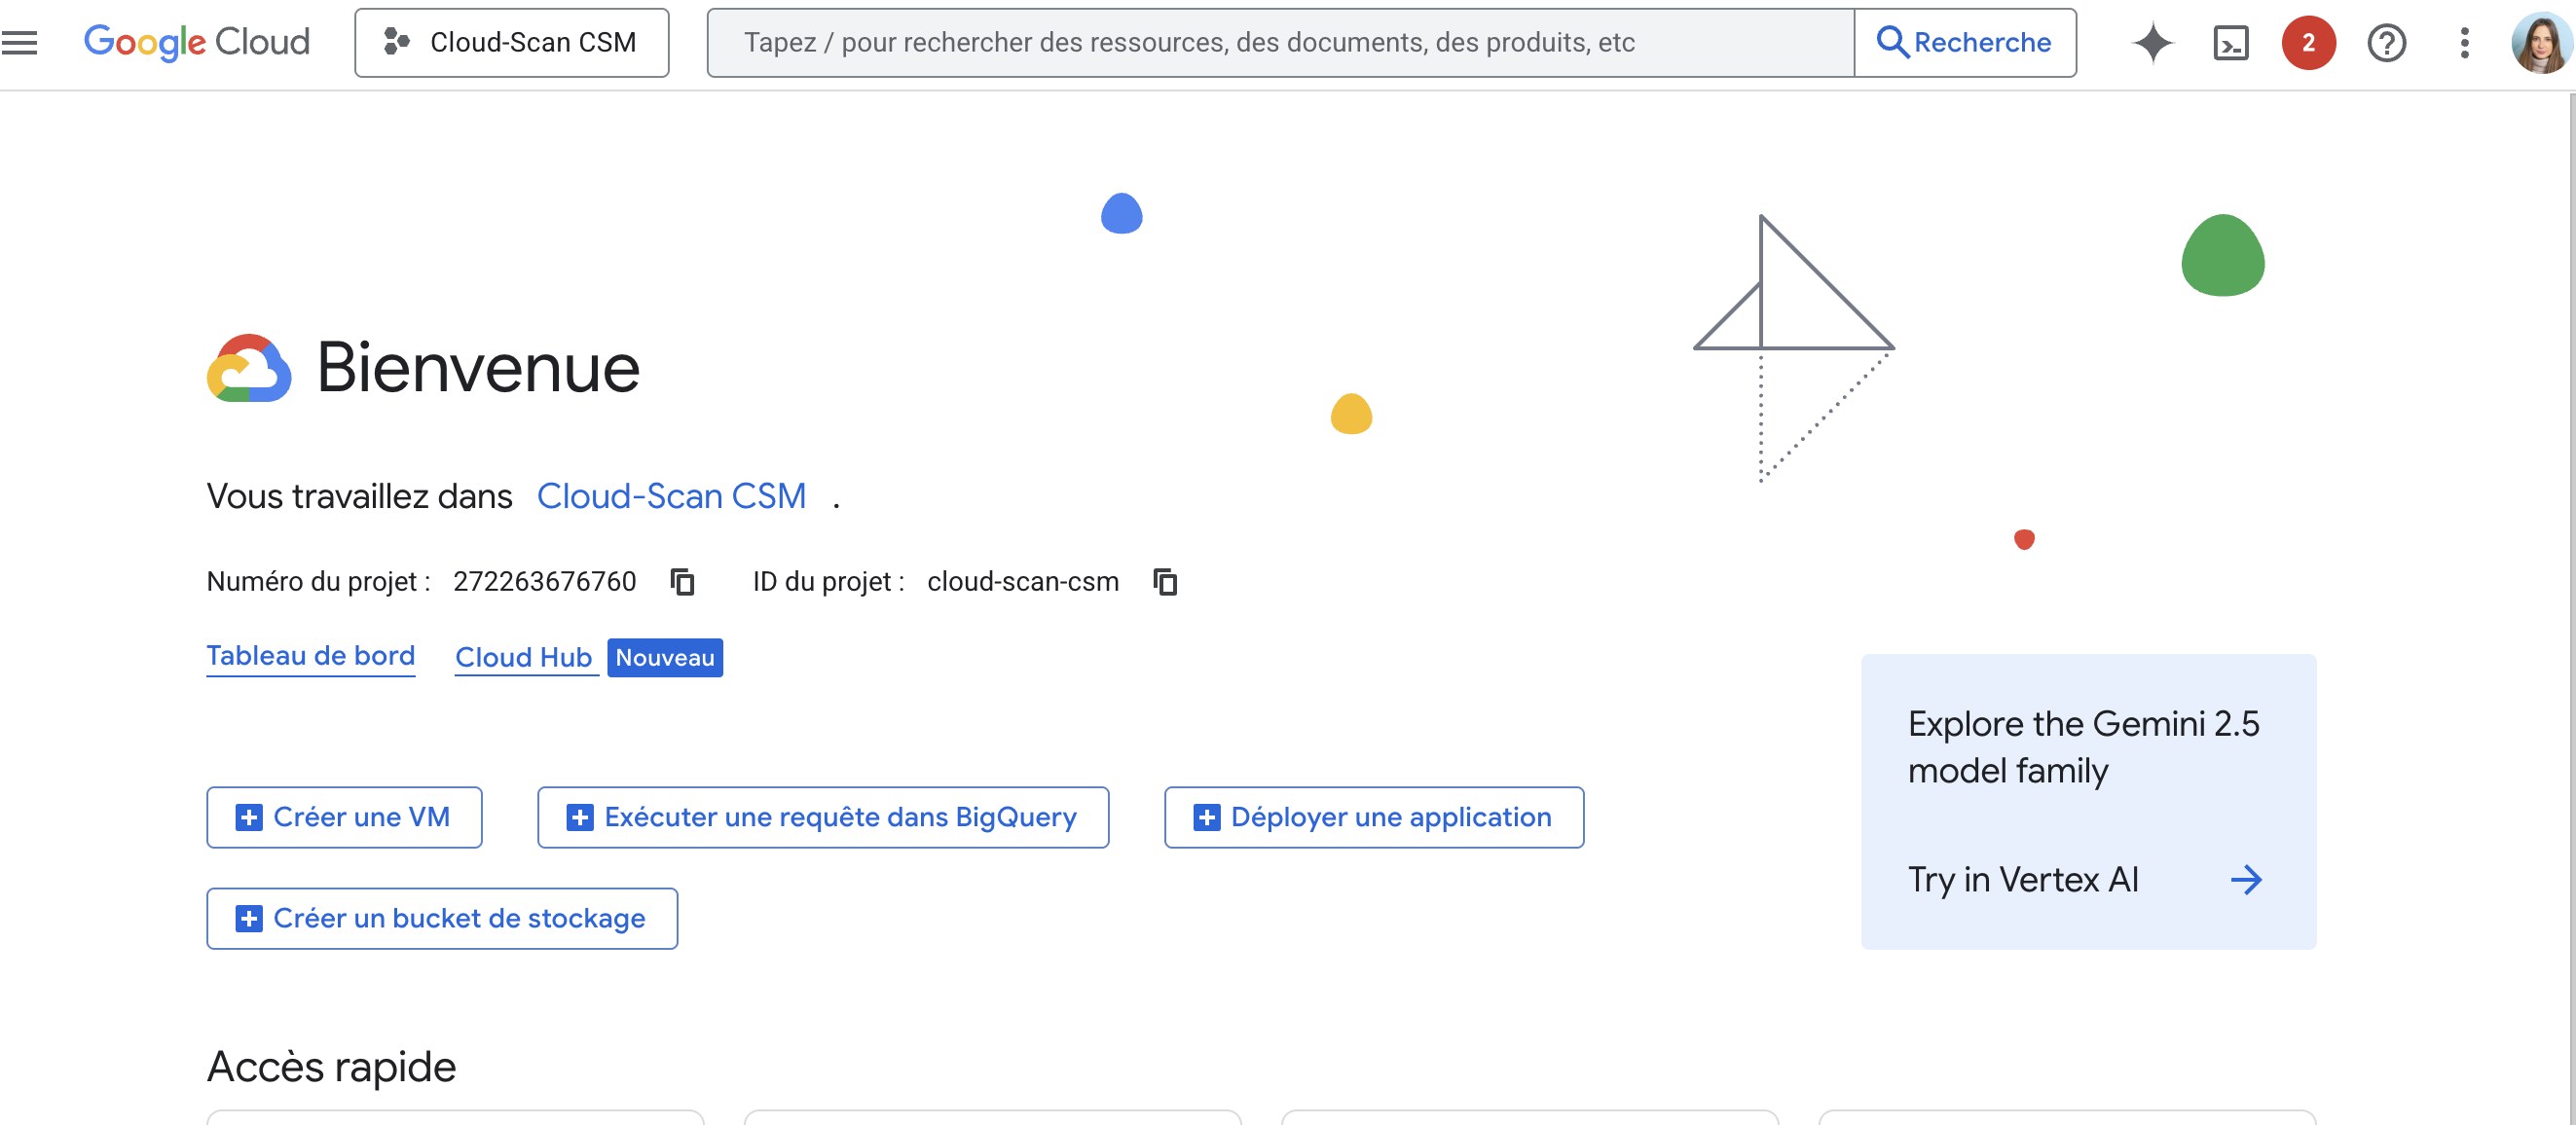Open the Cloud Hub link

point(523,657)
